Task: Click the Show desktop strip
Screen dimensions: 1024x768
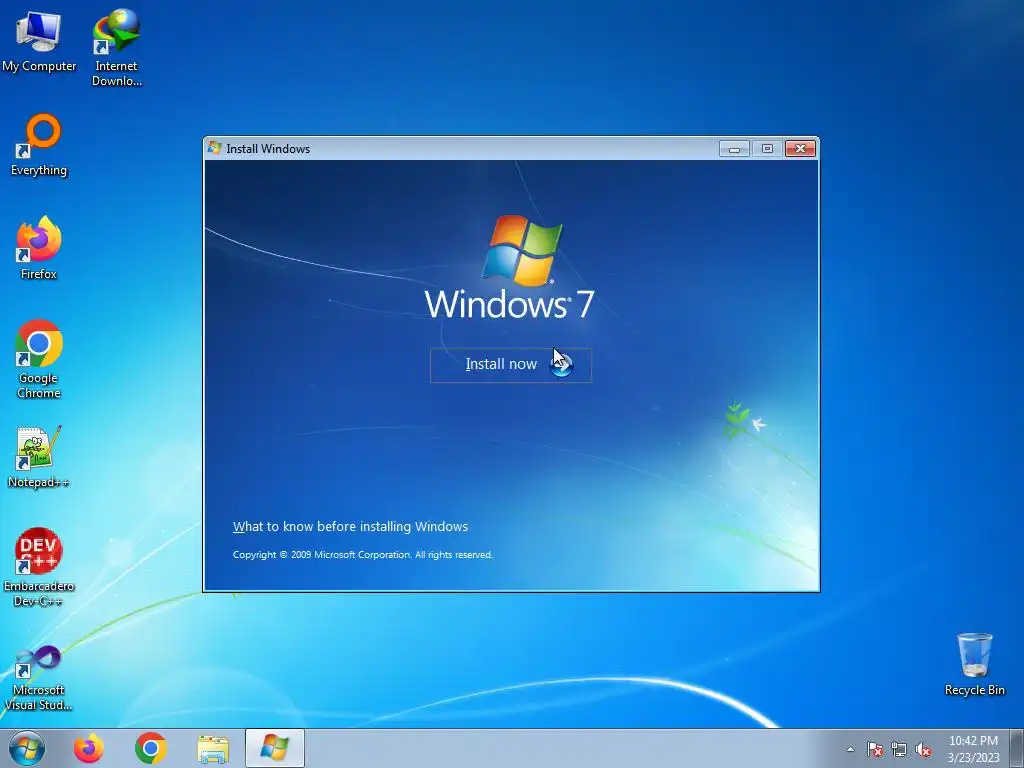Action: click(x=1018, y=748)
